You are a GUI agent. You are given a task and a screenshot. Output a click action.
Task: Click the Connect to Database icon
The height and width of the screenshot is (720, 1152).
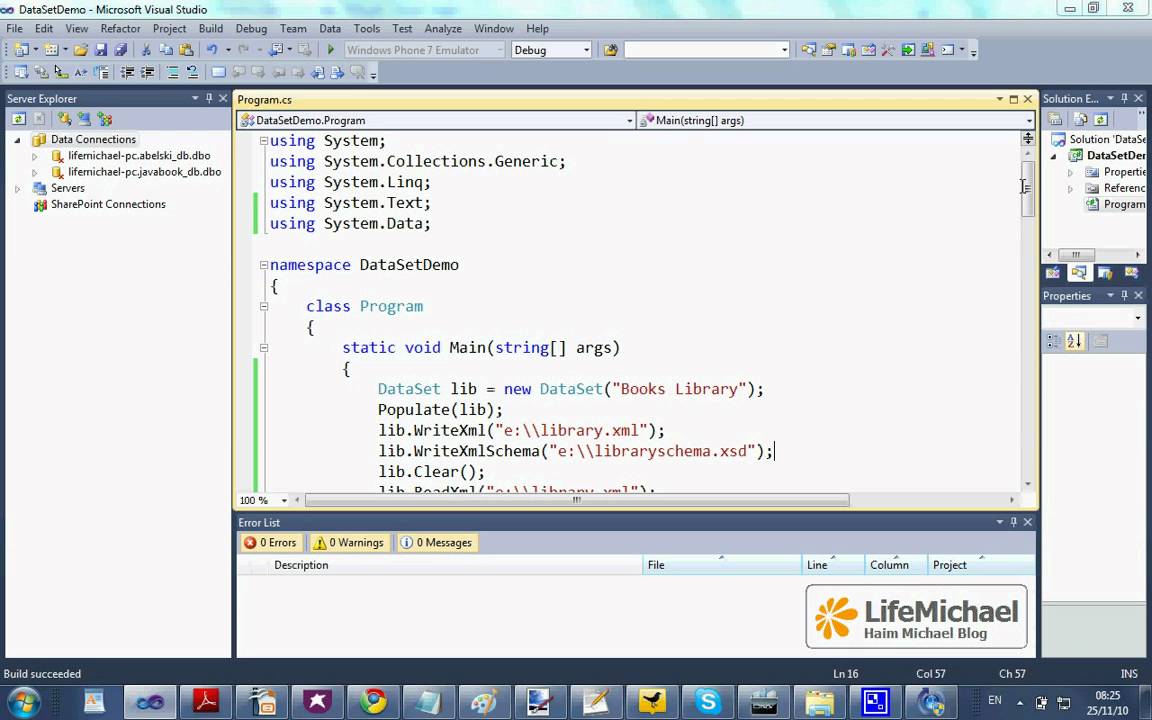(65, 118)
